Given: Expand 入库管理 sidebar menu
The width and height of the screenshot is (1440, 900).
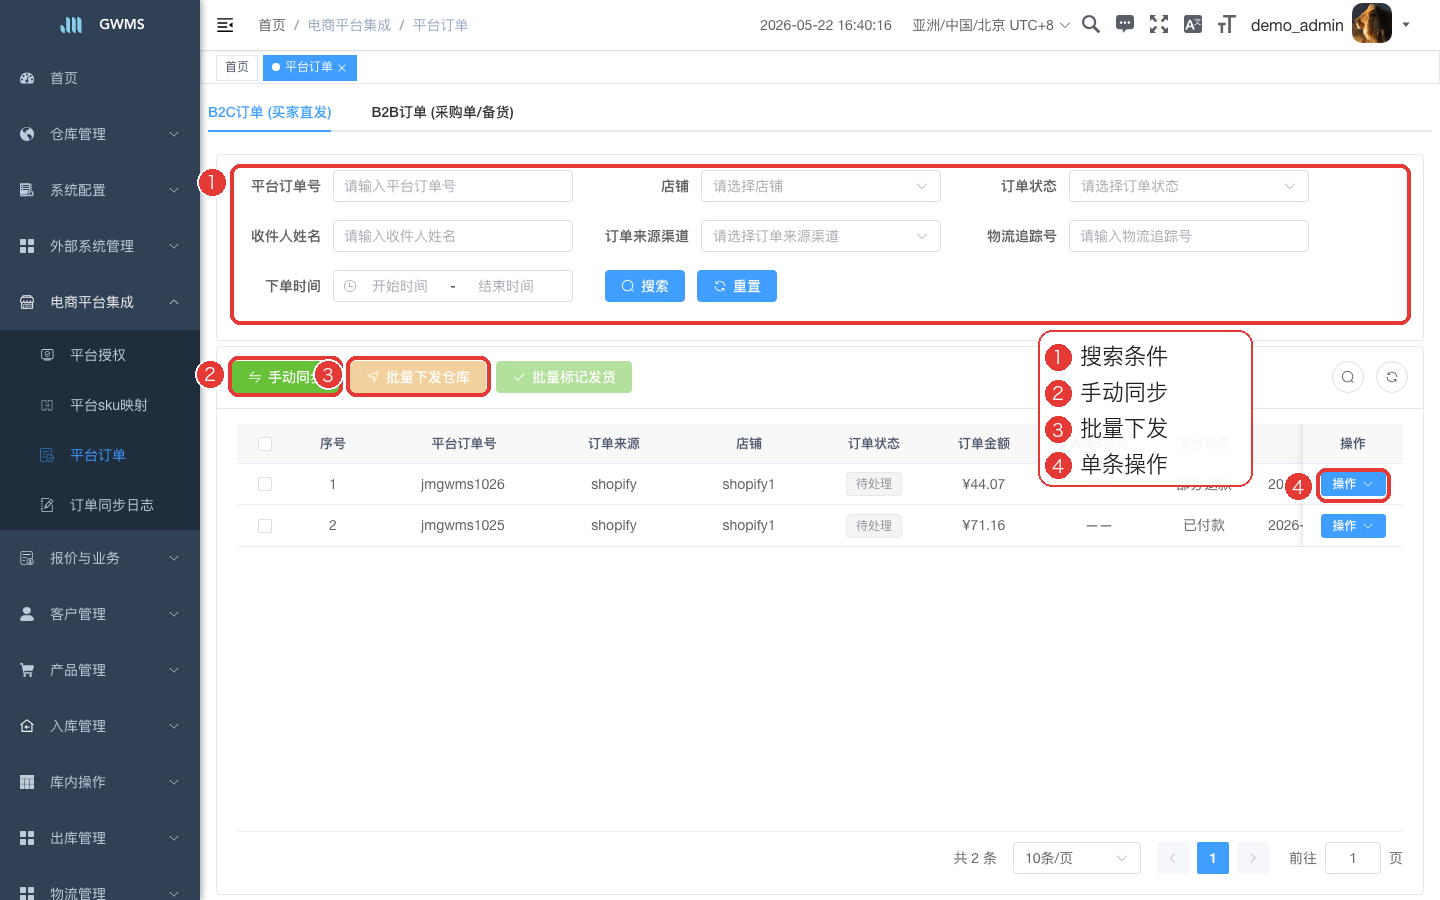Looking at the screenshot, I should pos(100,726).
